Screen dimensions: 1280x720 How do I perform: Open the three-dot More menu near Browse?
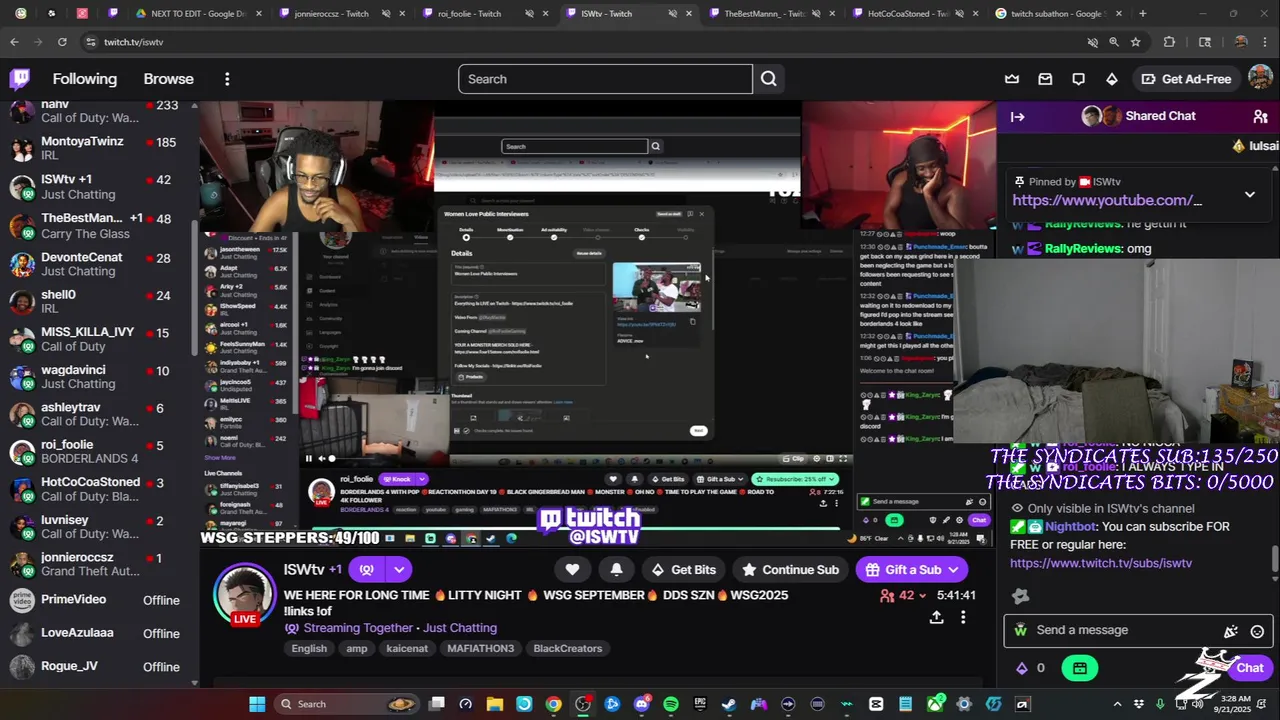[227, 79]
